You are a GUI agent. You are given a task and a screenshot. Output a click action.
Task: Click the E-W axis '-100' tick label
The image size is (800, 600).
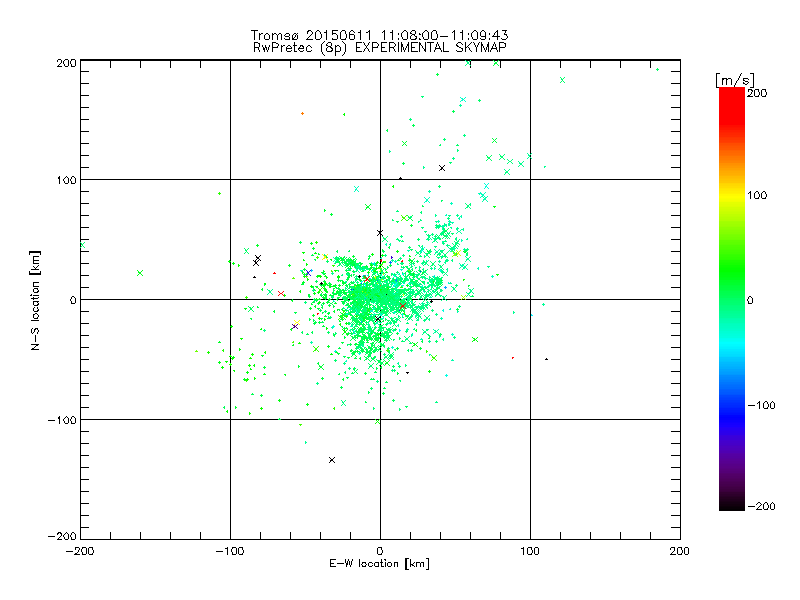tap(230, 551)
